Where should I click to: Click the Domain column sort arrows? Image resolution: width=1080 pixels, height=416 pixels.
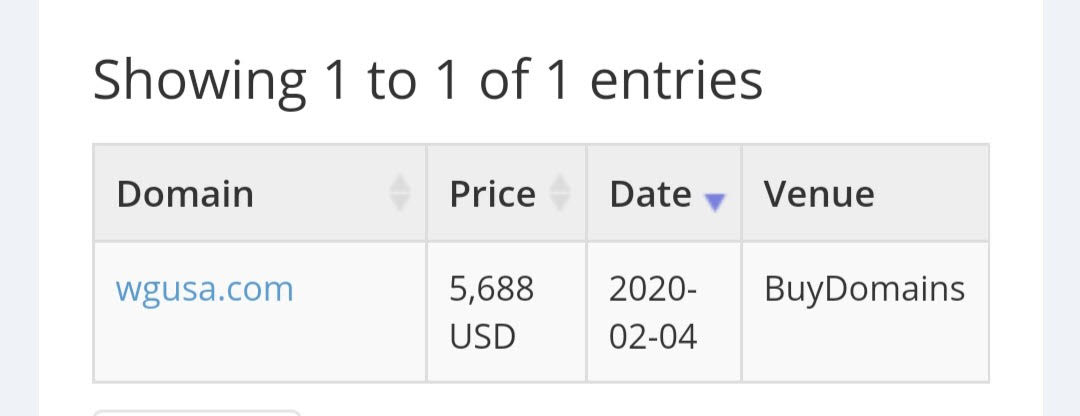(400, 193)
